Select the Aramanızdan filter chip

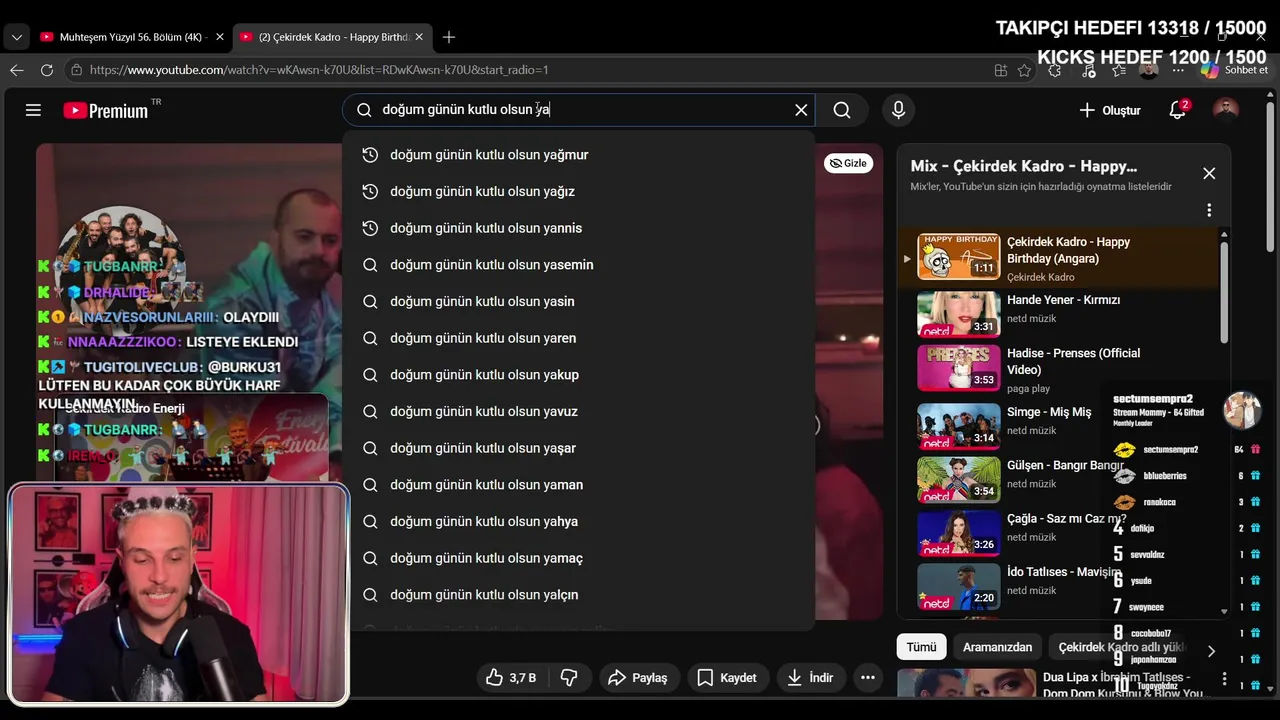pos(997,647)
